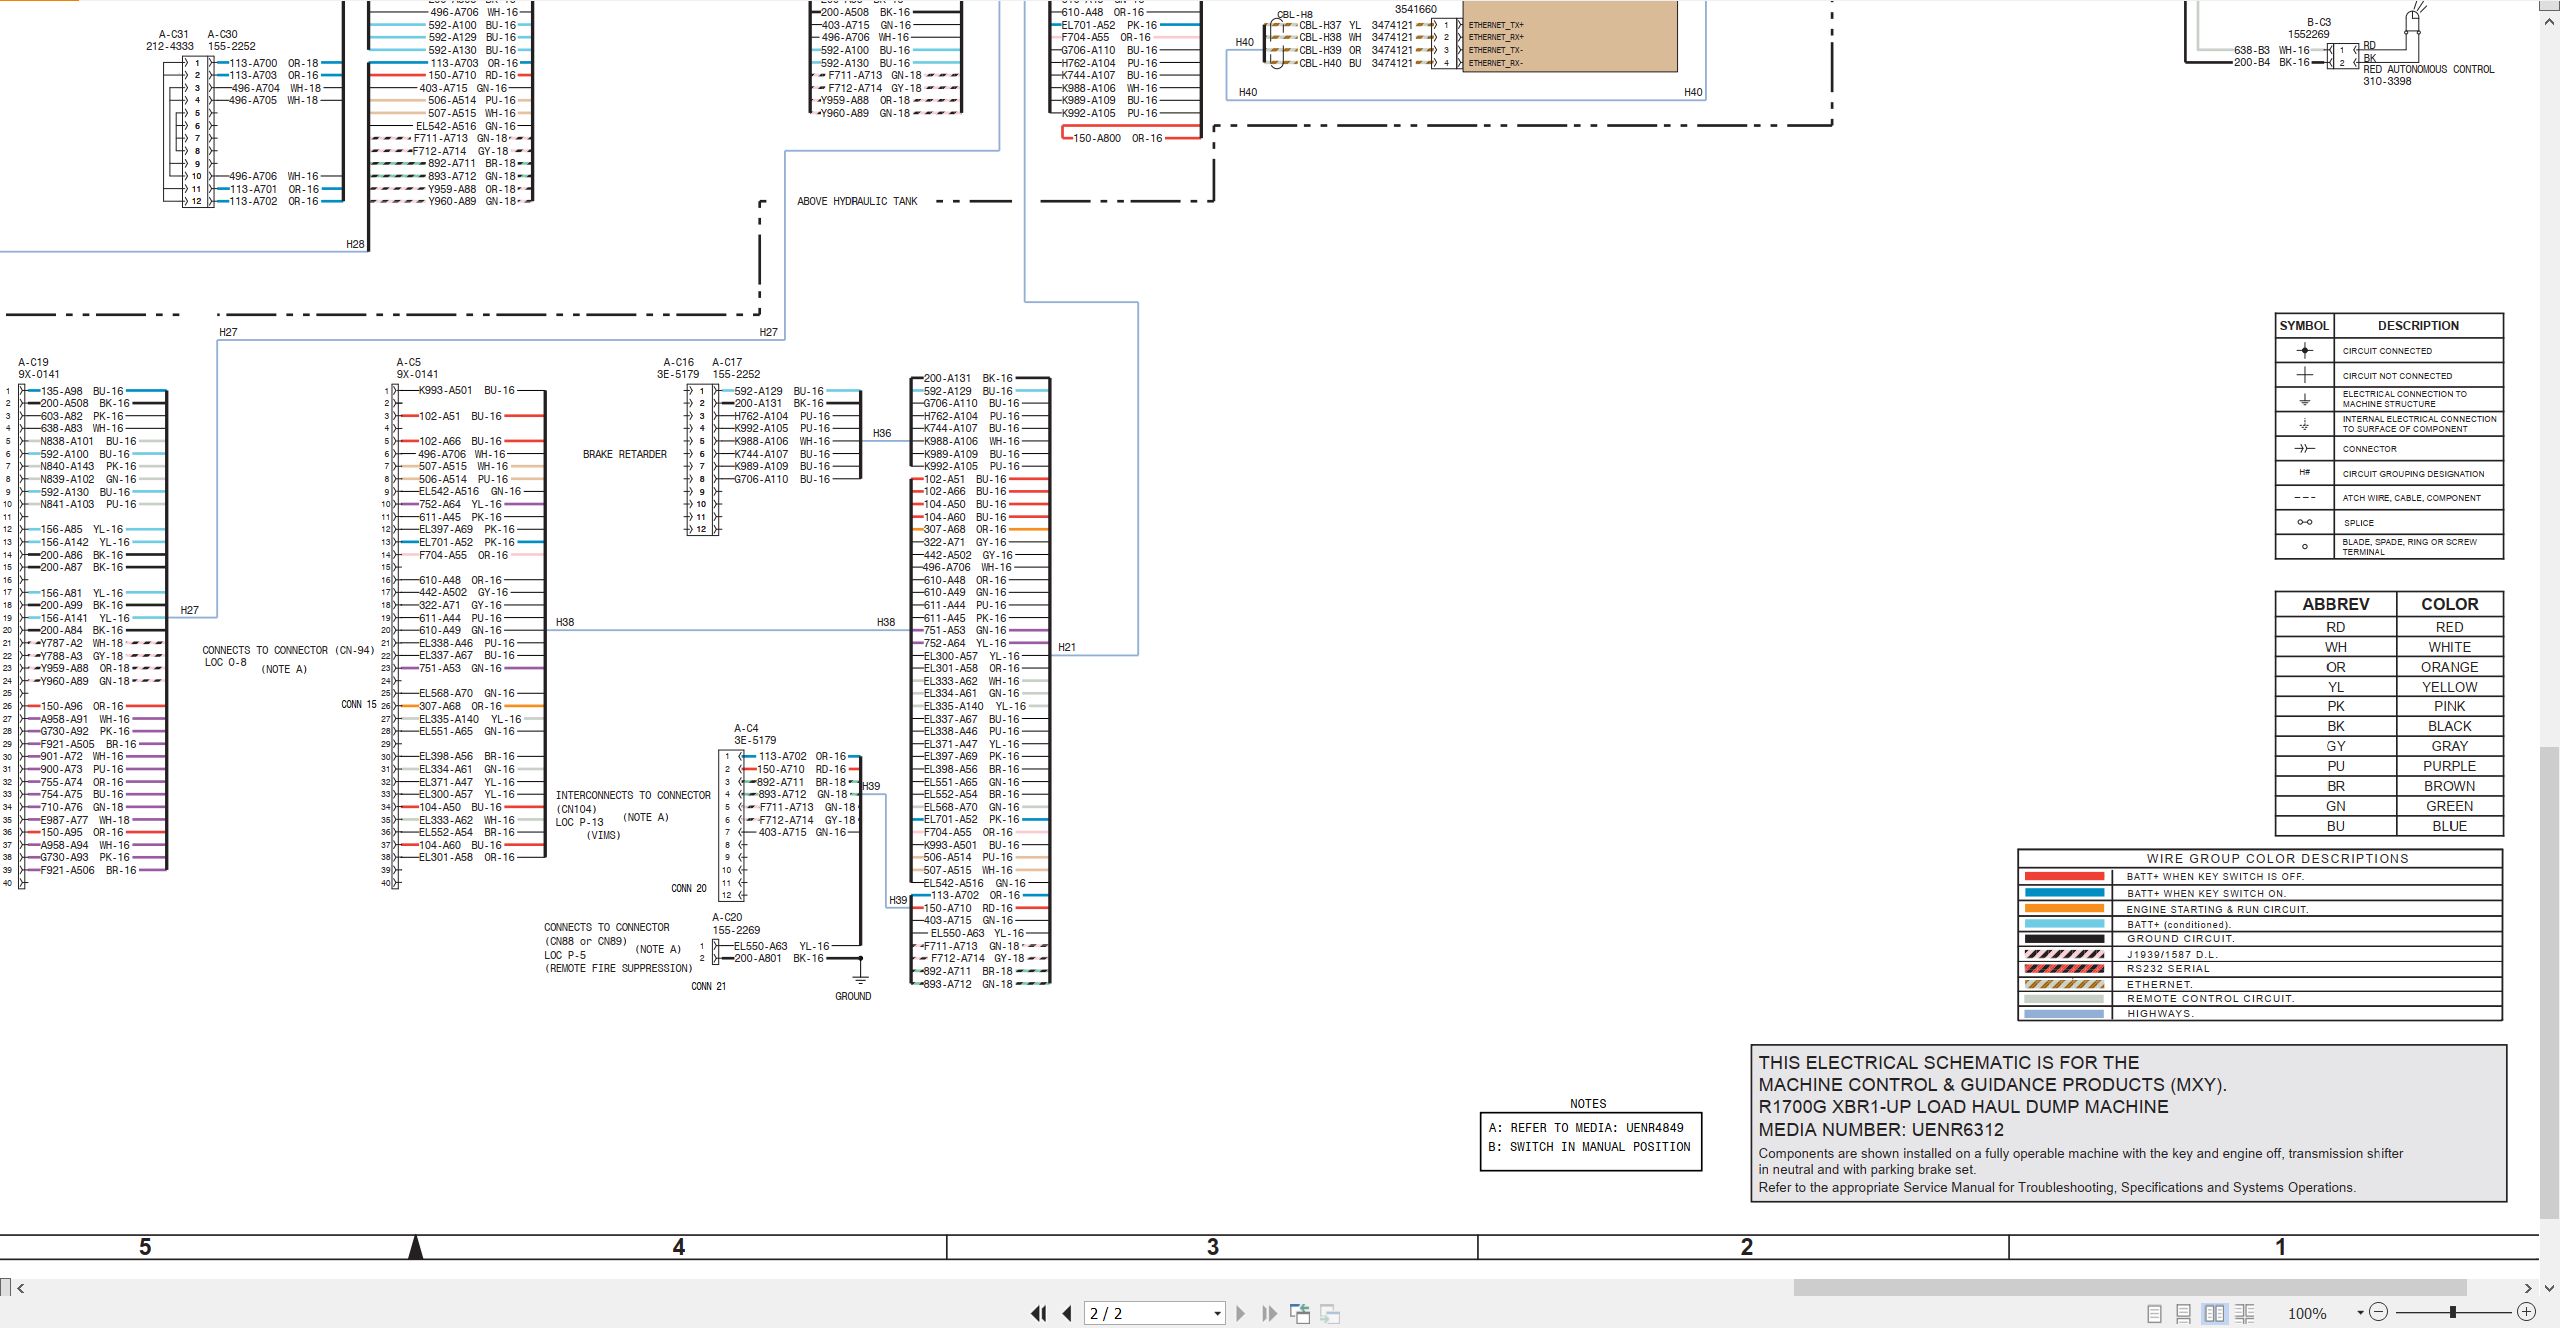The image size is (2560, 1328).
Task: Click the SPLICE legend description
Action: pos(2358,523)
